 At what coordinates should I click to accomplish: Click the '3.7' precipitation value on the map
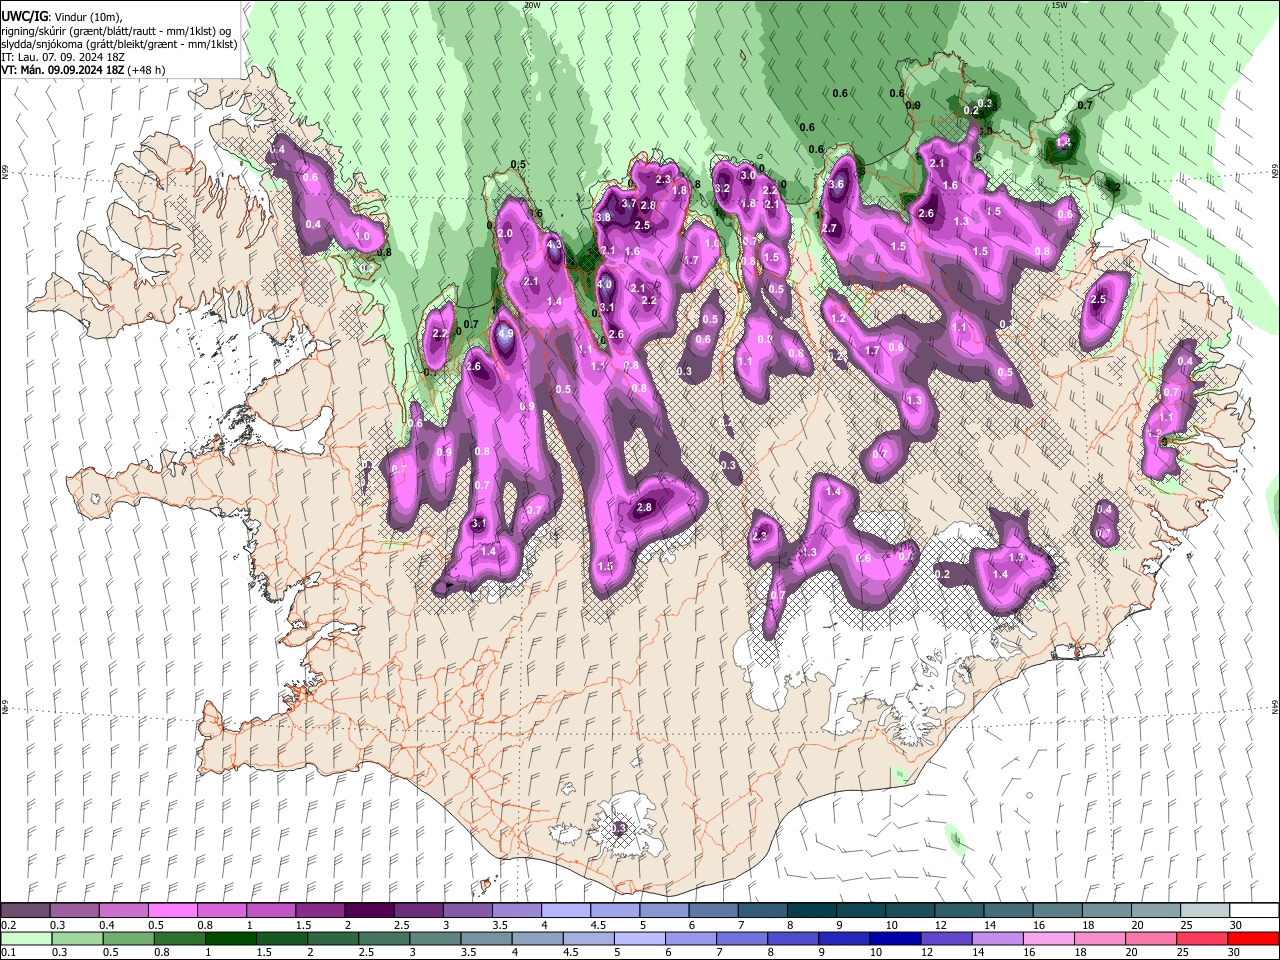point(629,203)
